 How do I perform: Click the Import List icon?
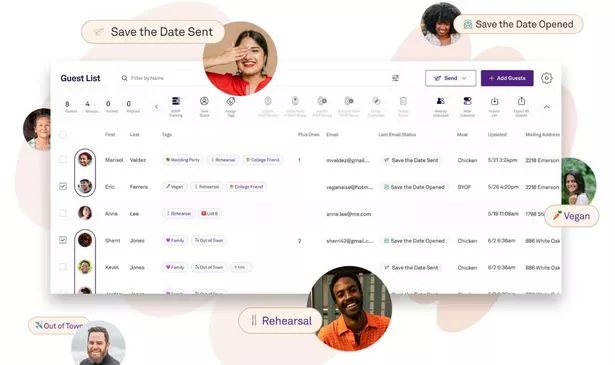coord(494,106)
